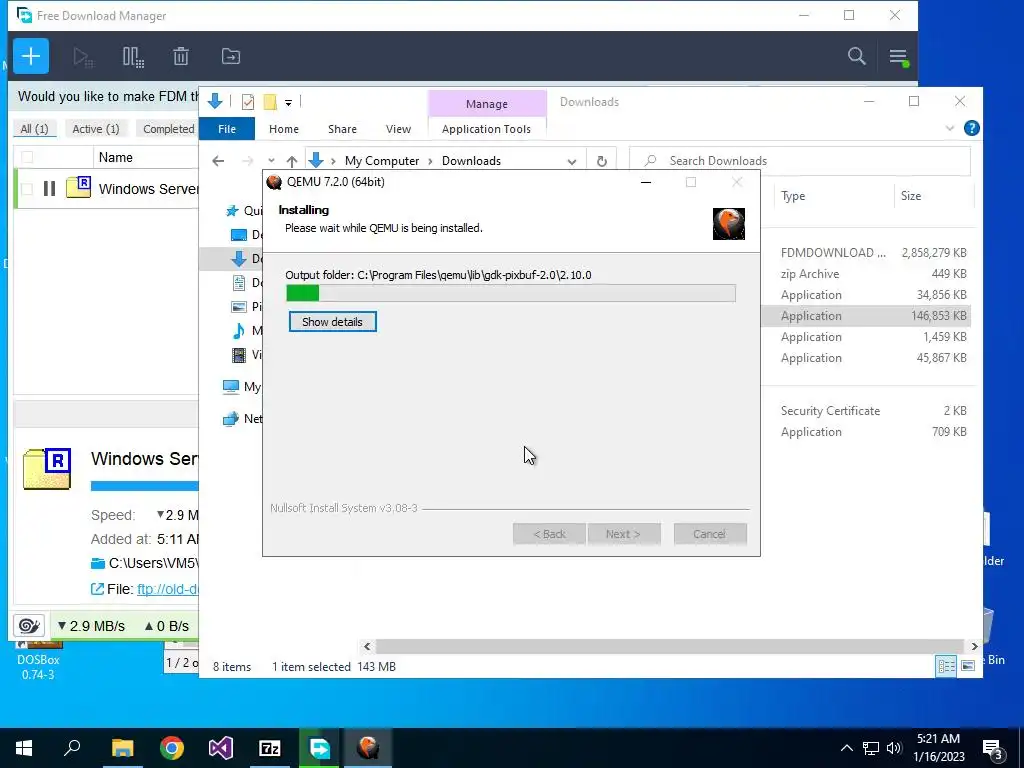Viewport: 1024px width, 768px height.
Task: Minimize the QEMU installer window
Action: point(646,182)
